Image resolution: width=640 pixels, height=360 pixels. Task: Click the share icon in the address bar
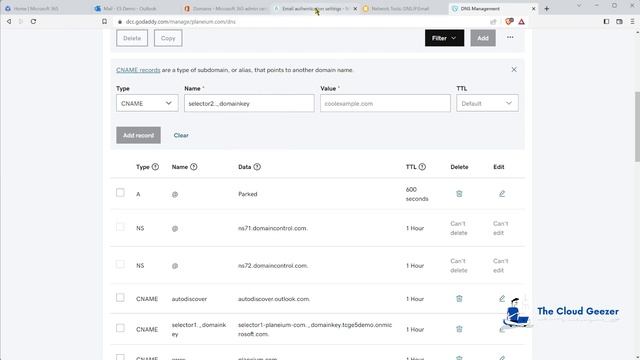[x=493, y=22]
